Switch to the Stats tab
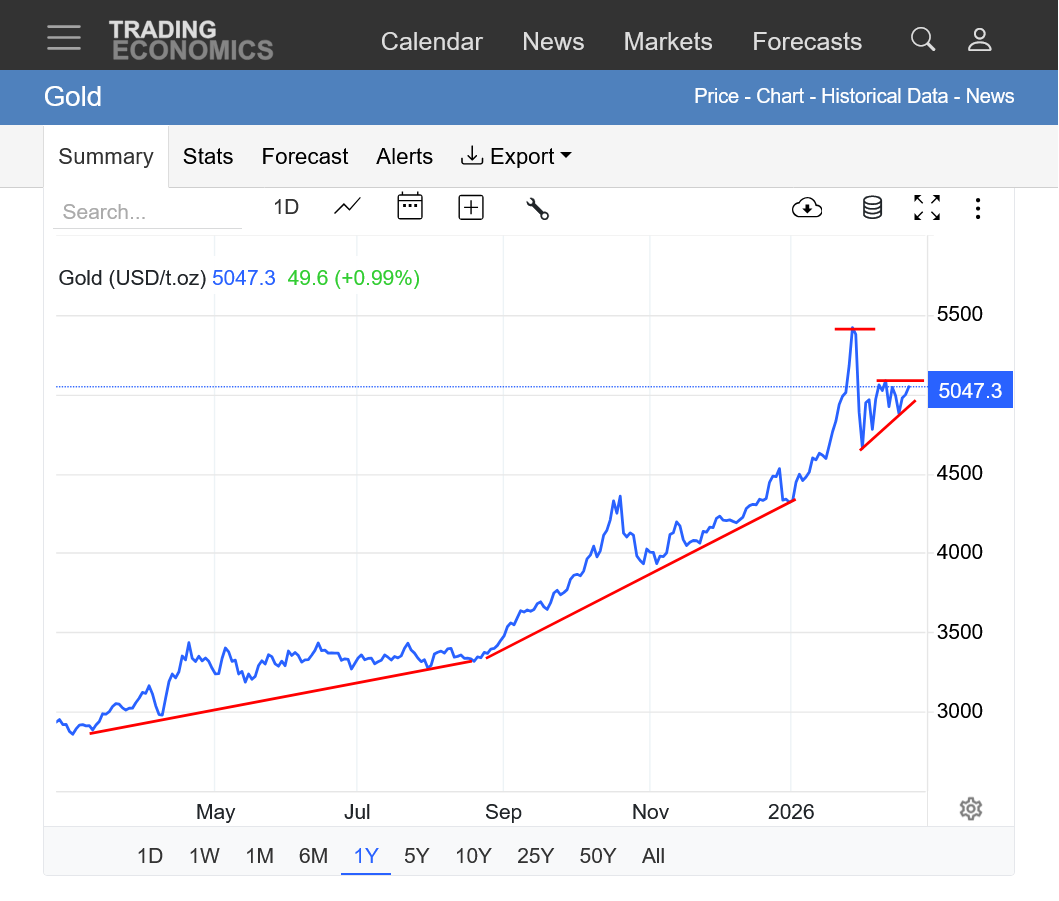Viewport: 1059px width, 901px height. click(x=208, y=156)
